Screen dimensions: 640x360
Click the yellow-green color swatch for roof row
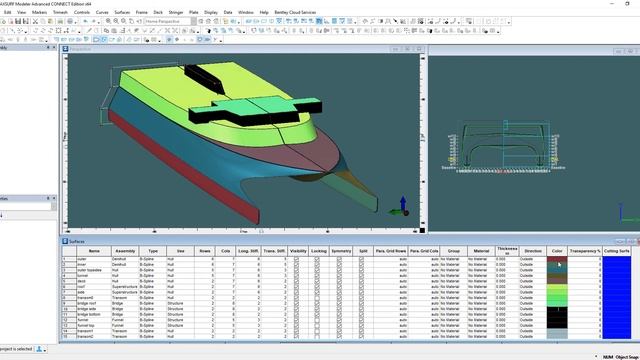557,287
